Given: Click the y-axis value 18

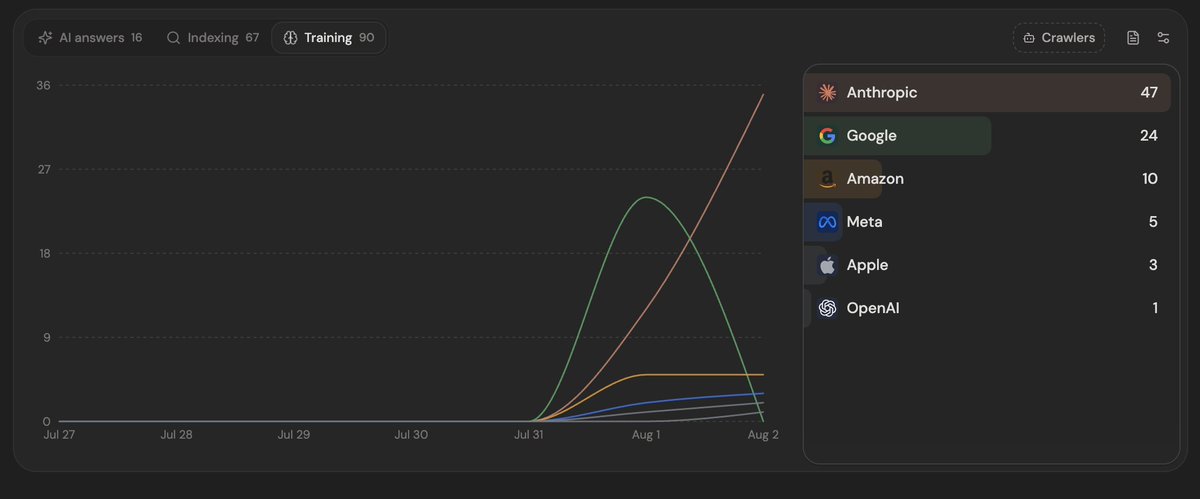Looking at the screenshot, I should (x=43, y=254).
